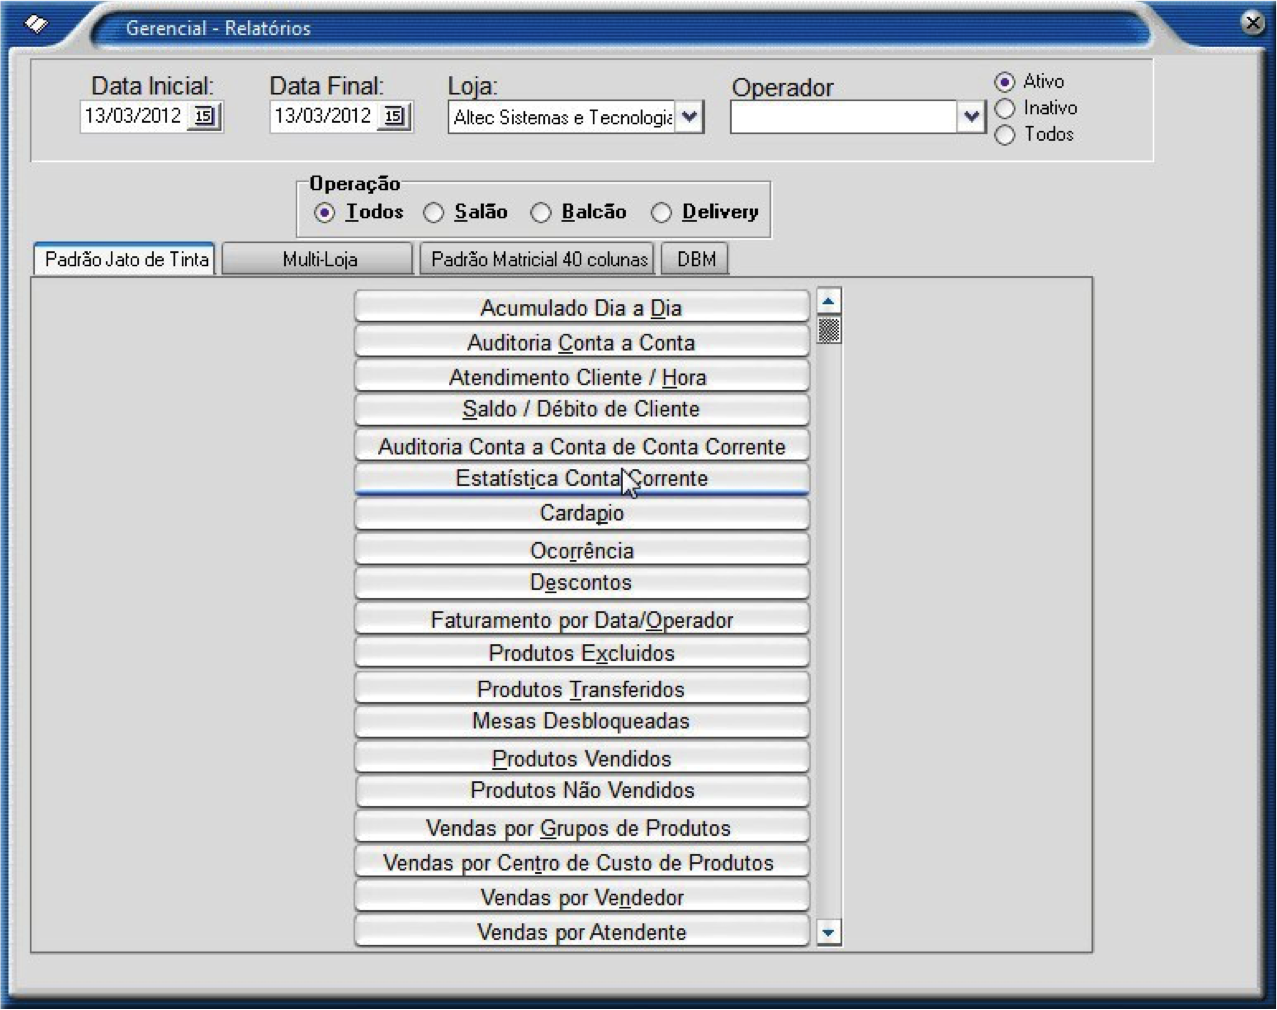Select the Balcão operation option

tap(541, 212)
